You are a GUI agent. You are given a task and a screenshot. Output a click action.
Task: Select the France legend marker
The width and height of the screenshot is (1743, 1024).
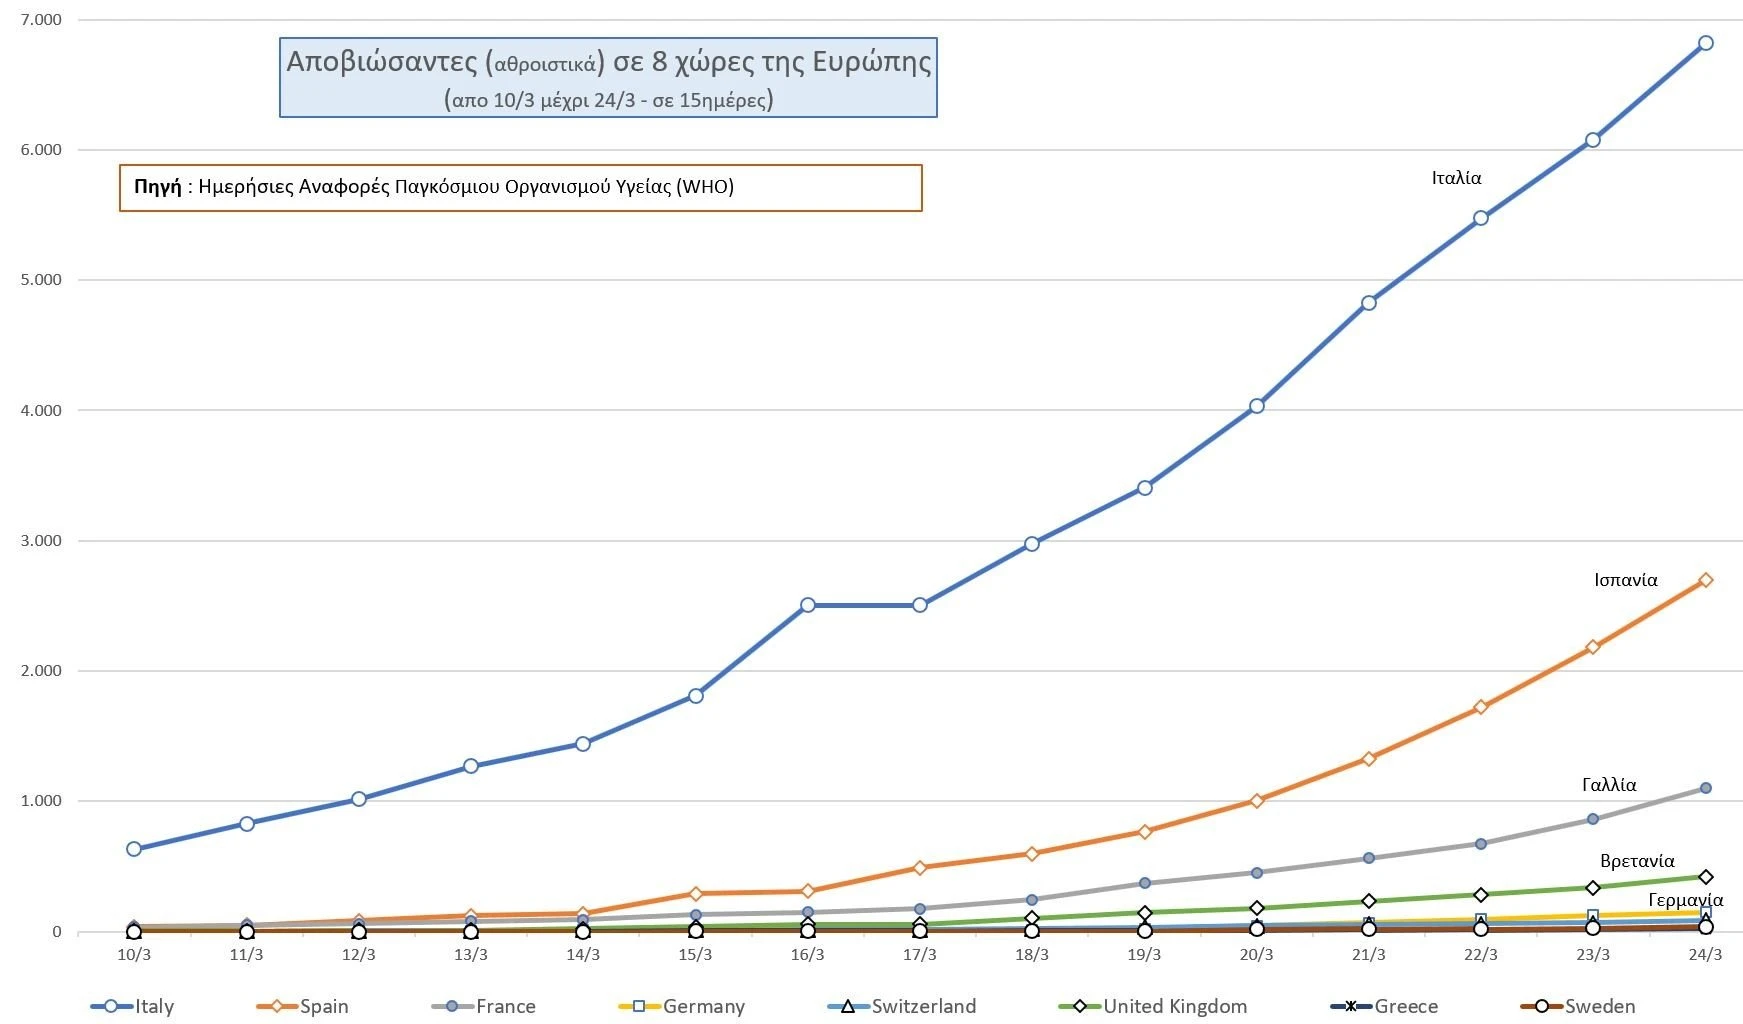[x=453, y=1006]
